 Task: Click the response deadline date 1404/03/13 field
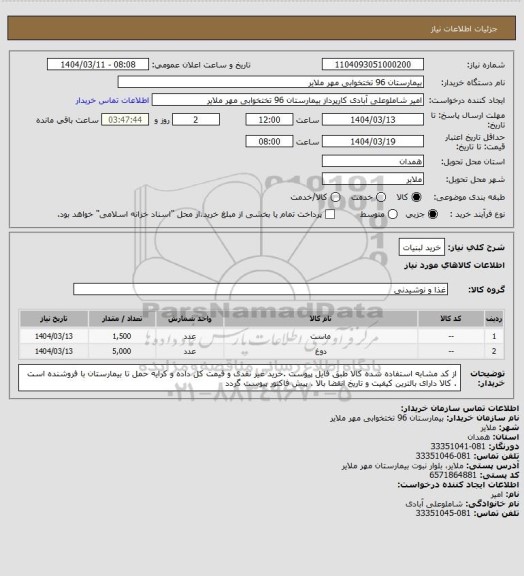pyautogui.click(x=373, y=120)
